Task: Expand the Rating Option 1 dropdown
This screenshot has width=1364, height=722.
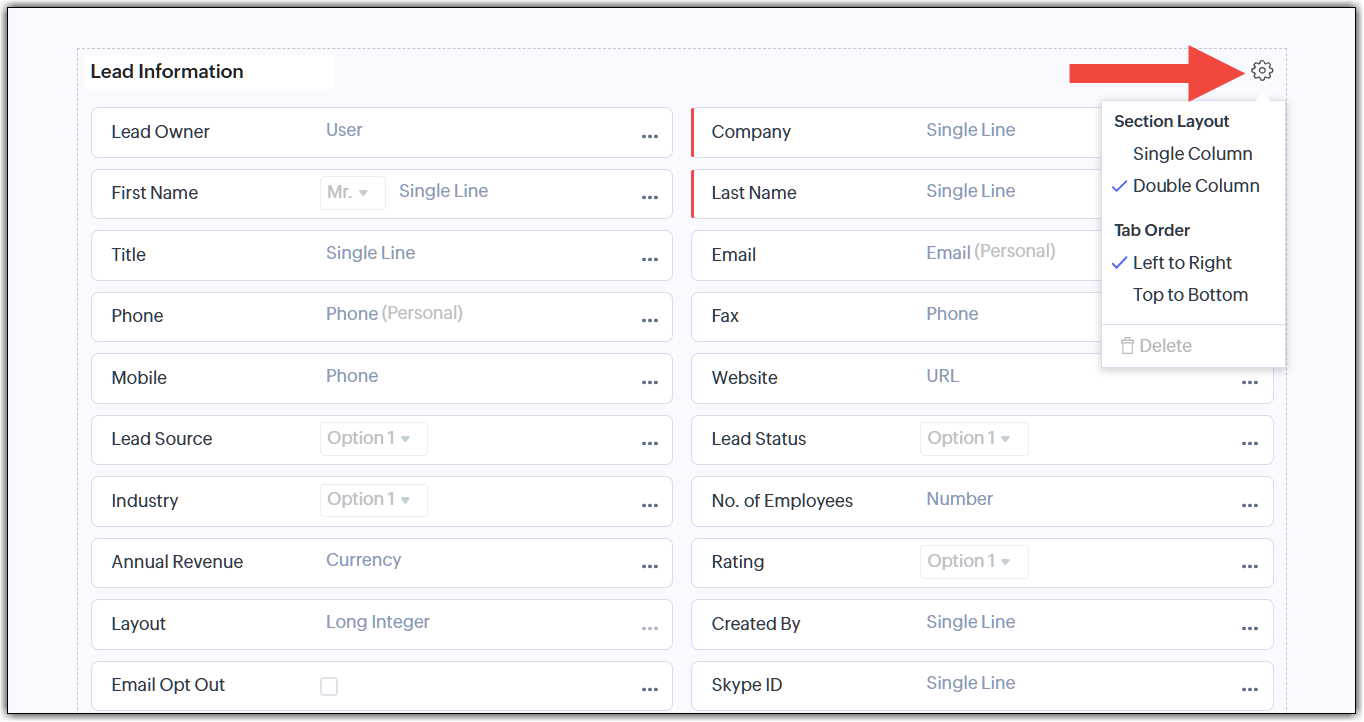Action: pos(973,562)
